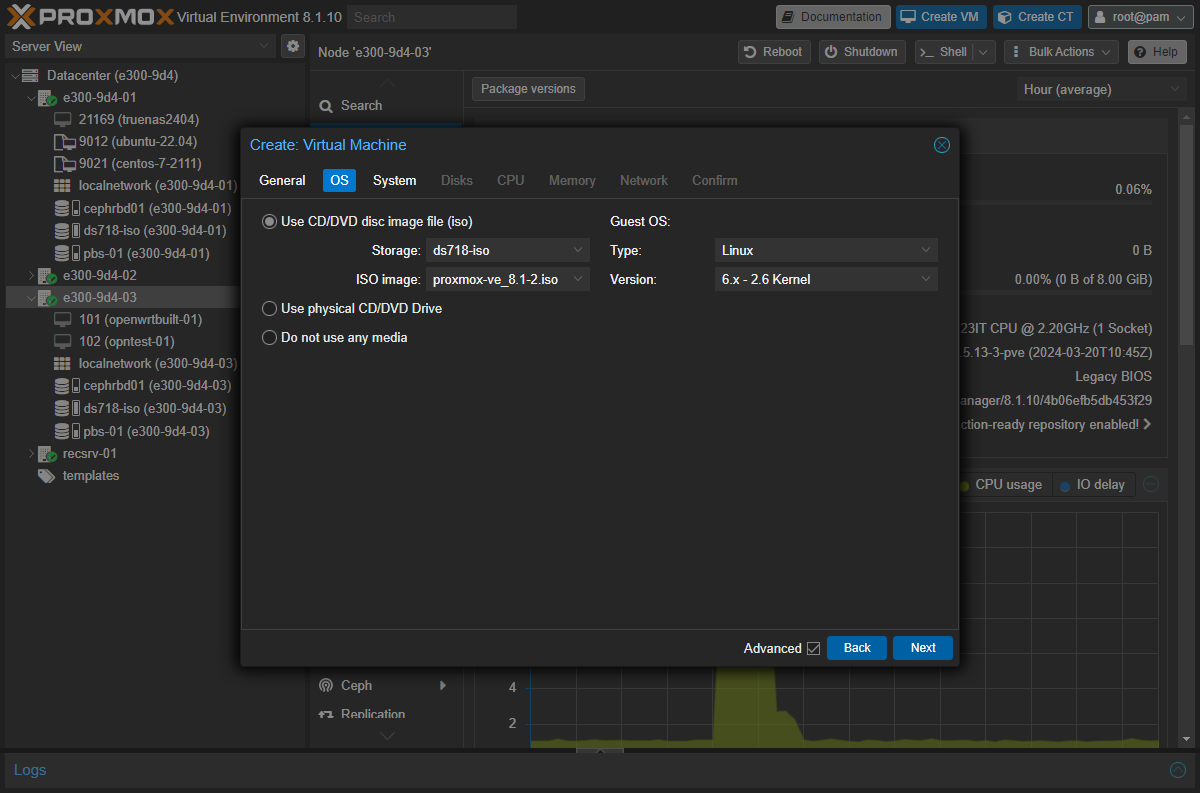The height and width of the screenshot is (793, 1200).
Task: Select Use physical CD/DVD Drive radio
Action: [269, 309]
